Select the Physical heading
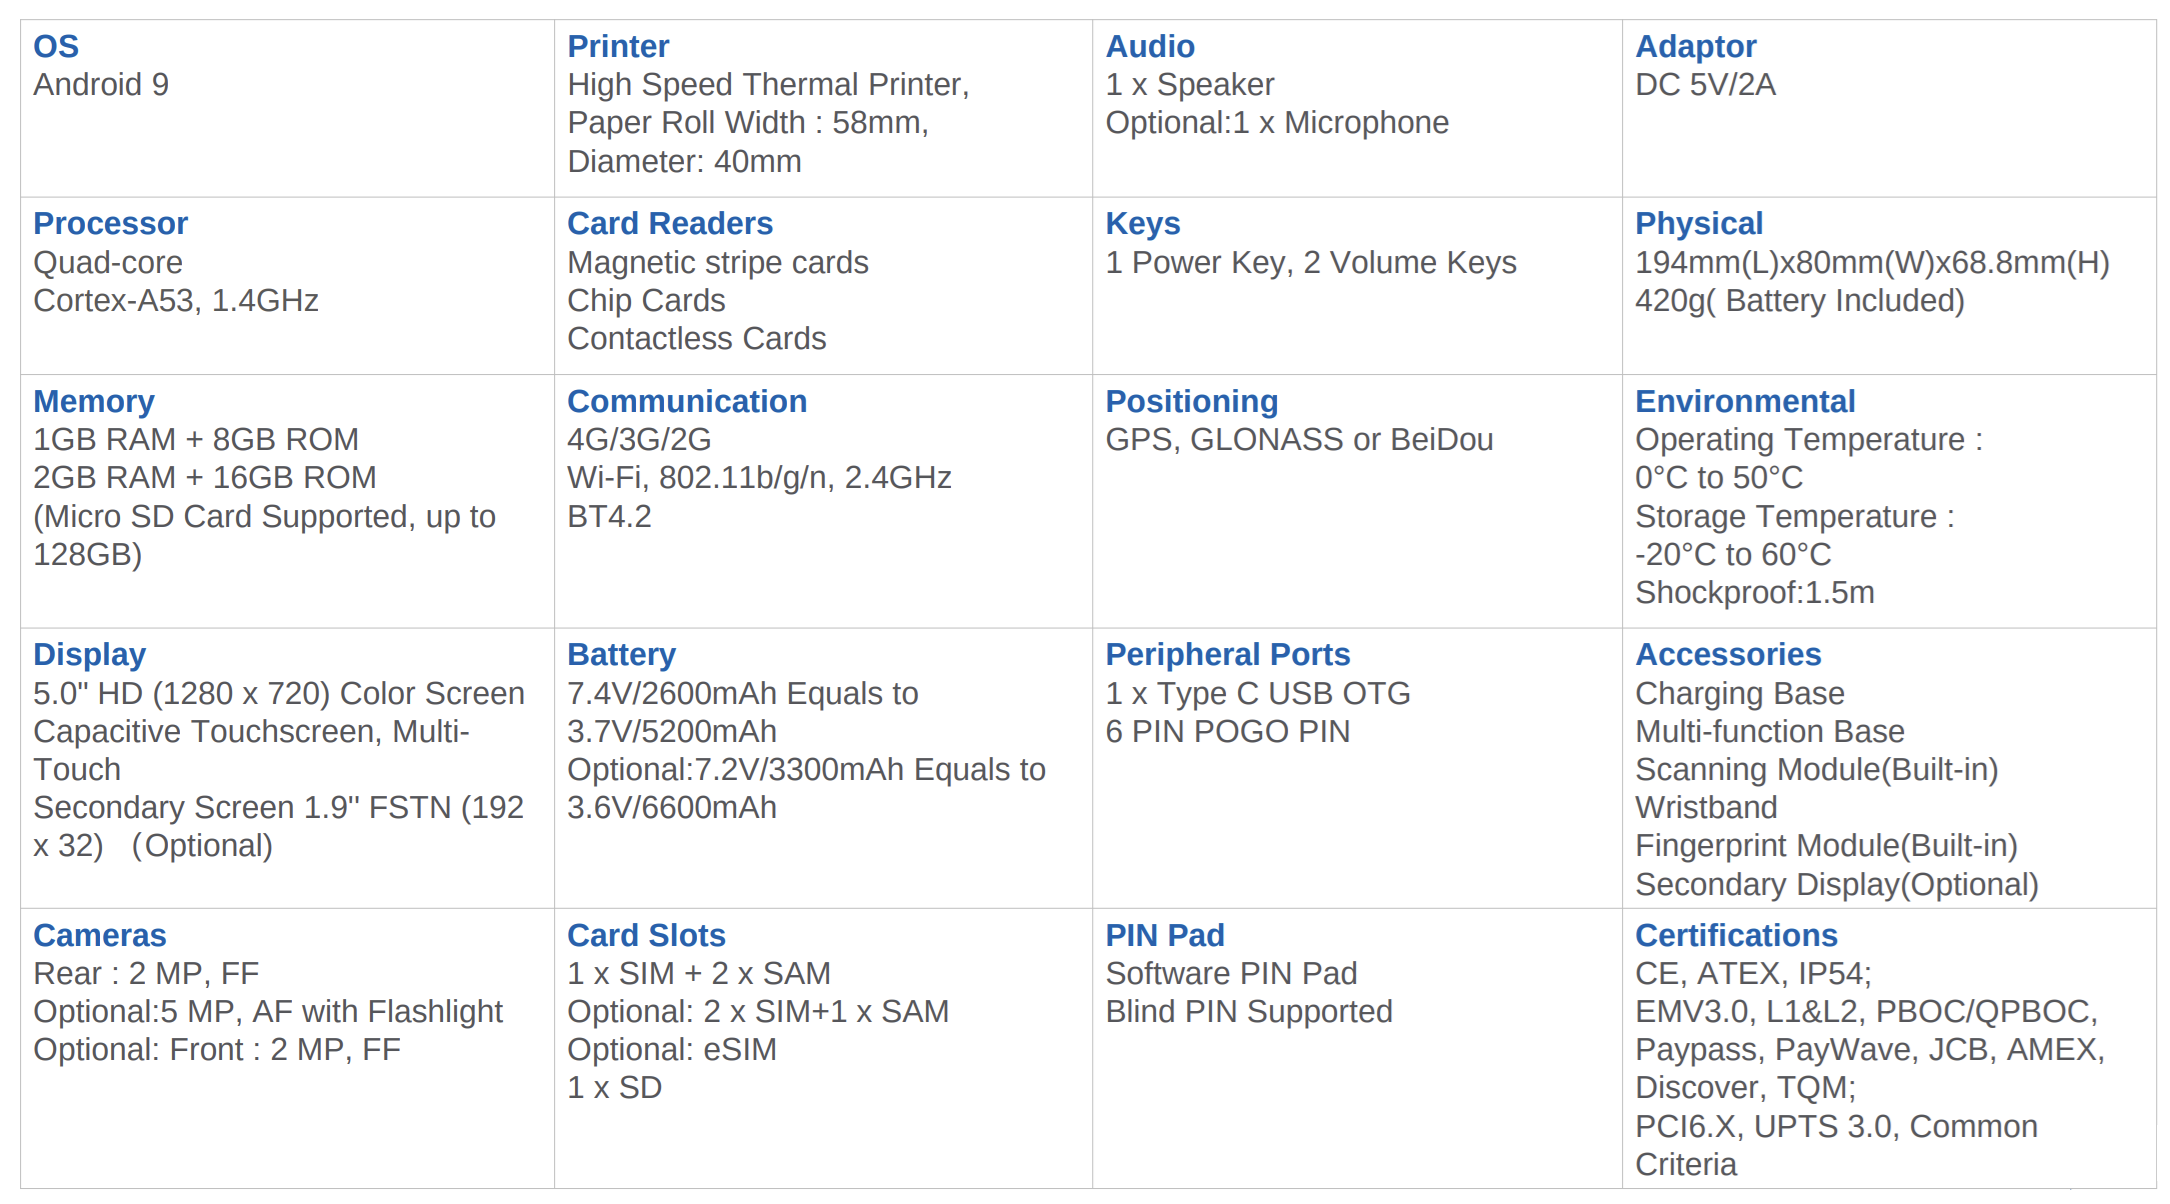This screenshot has height=1204, width=2170. click(x=1698, y=223)
